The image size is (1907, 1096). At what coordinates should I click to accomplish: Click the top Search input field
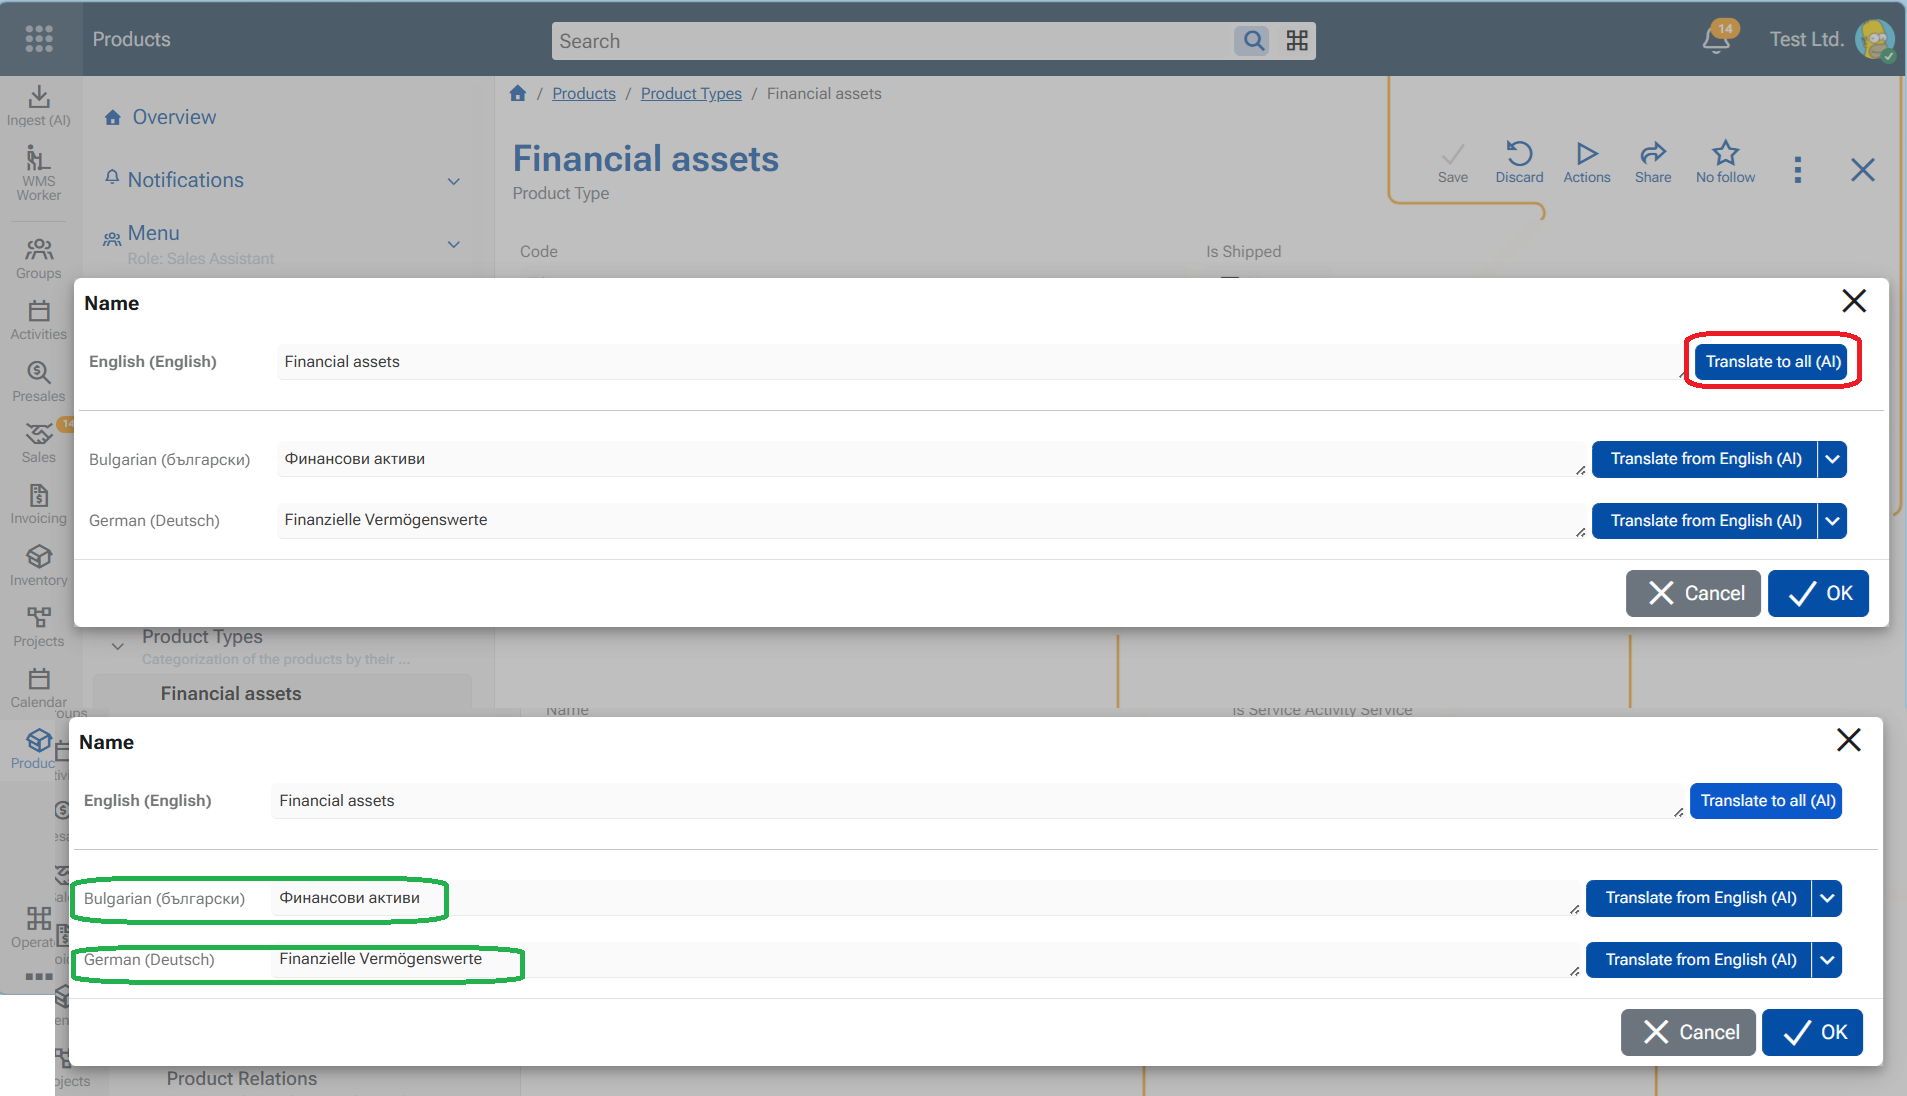[890, 41]
